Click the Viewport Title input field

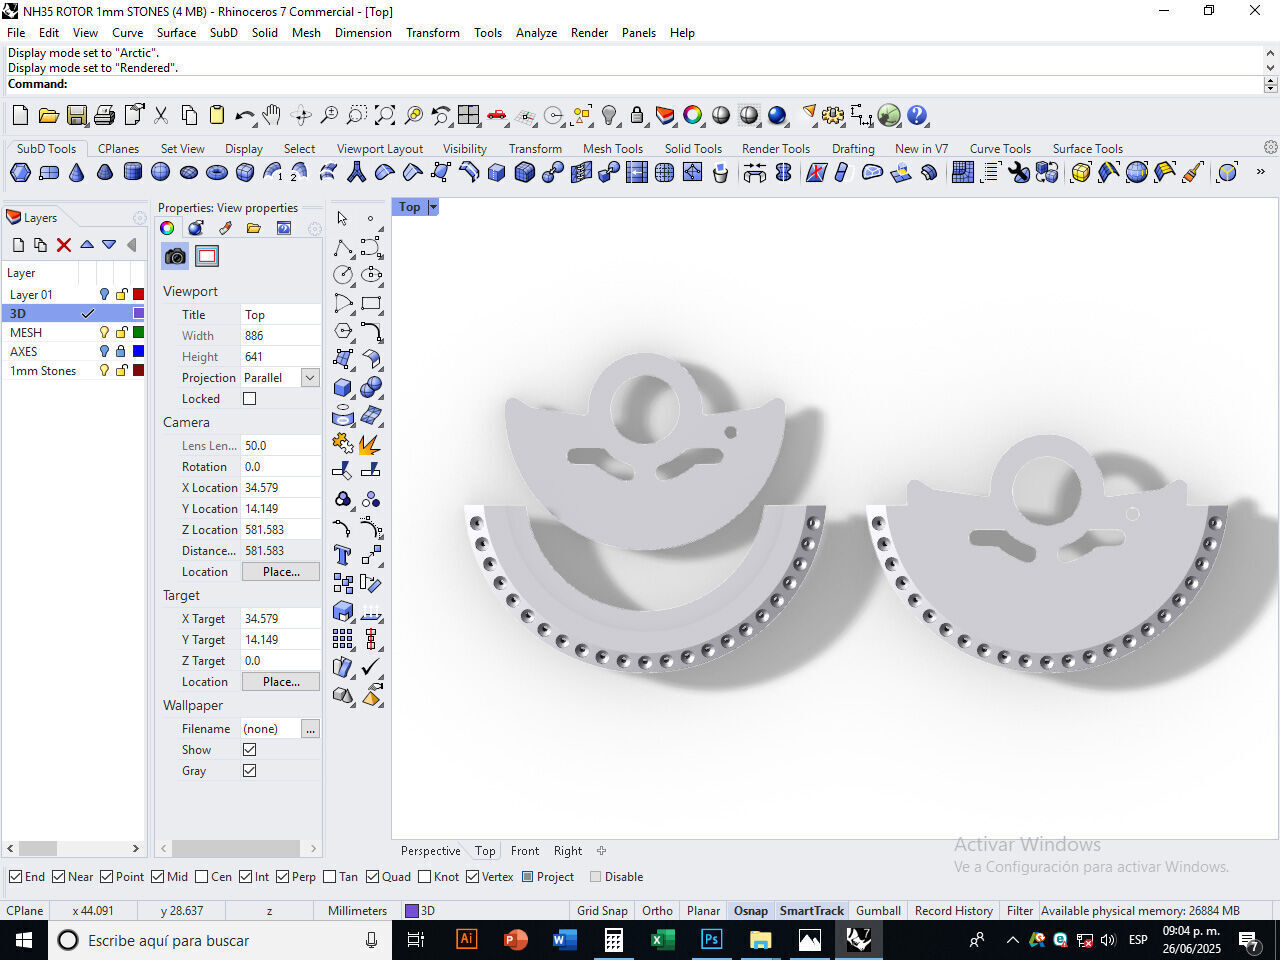pyautogui.click(x=281, y=314)
